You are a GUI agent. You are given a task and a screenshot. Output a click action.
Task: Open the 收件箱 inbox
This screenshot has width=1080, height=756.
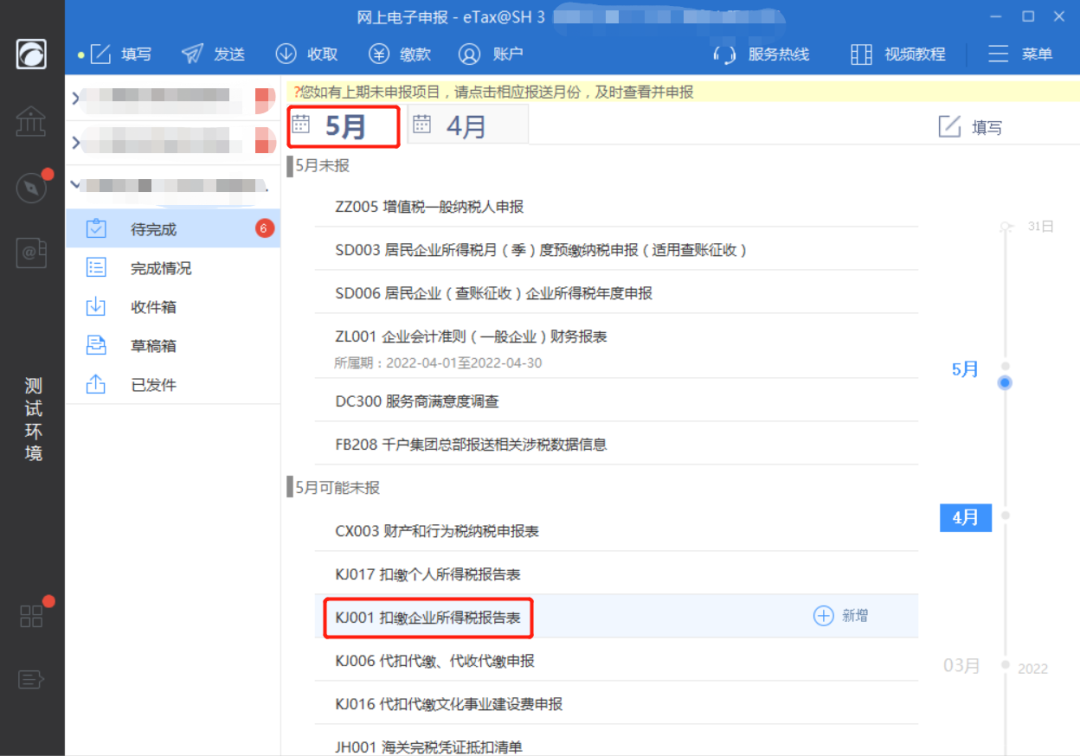point(152,306)
